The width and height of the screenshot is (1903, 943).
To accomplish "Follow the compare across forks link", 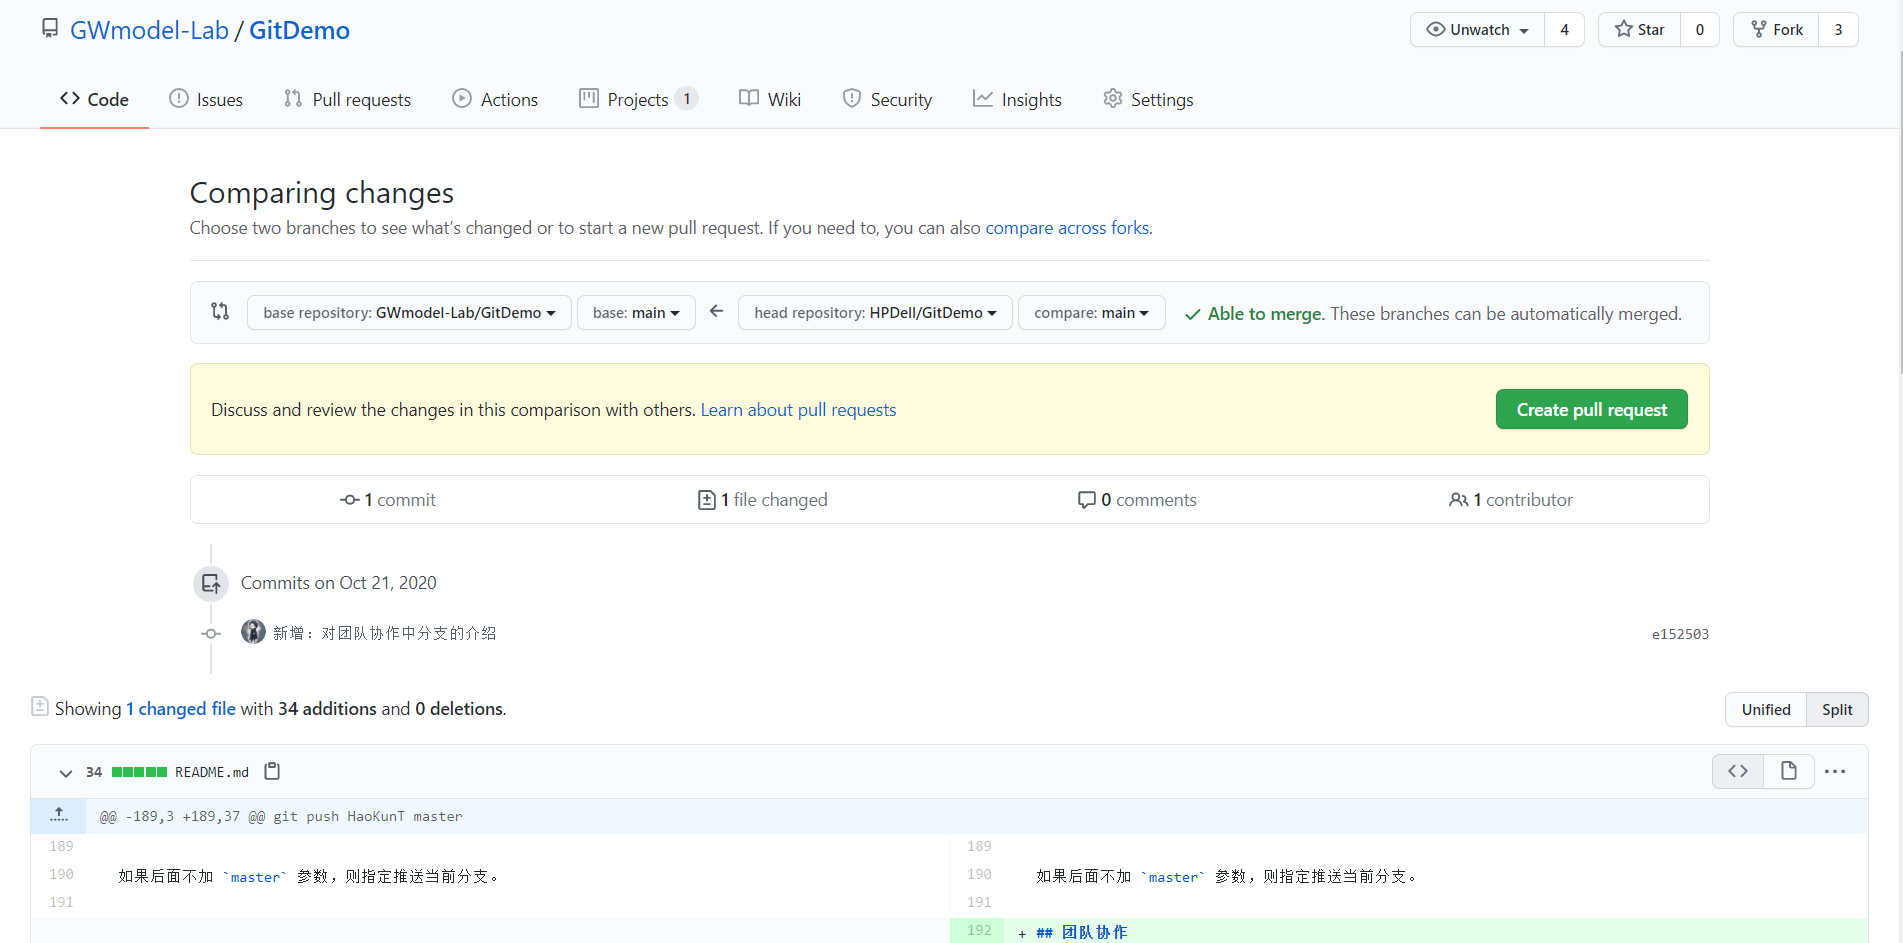I will tap(1067, 228).
